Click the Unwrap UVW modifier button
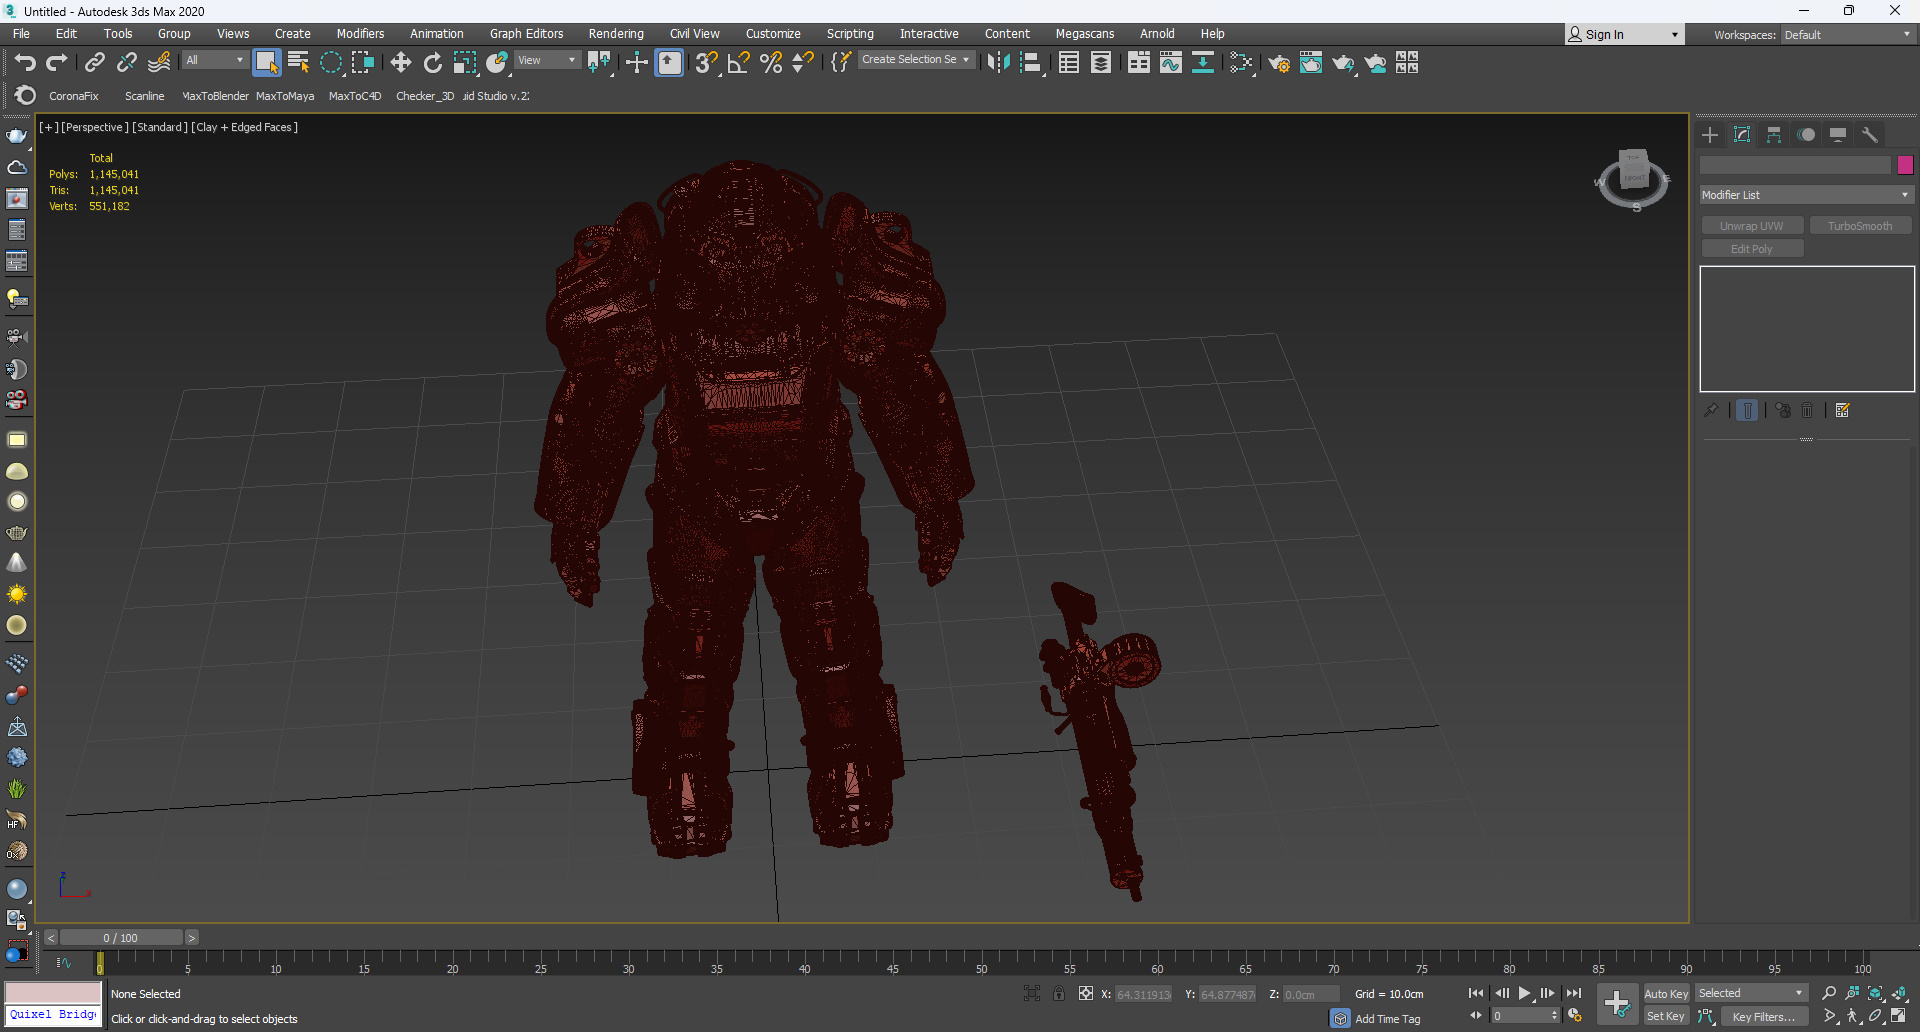The height and width of the screenshot is (1032, 1920). coord(1752,226)
